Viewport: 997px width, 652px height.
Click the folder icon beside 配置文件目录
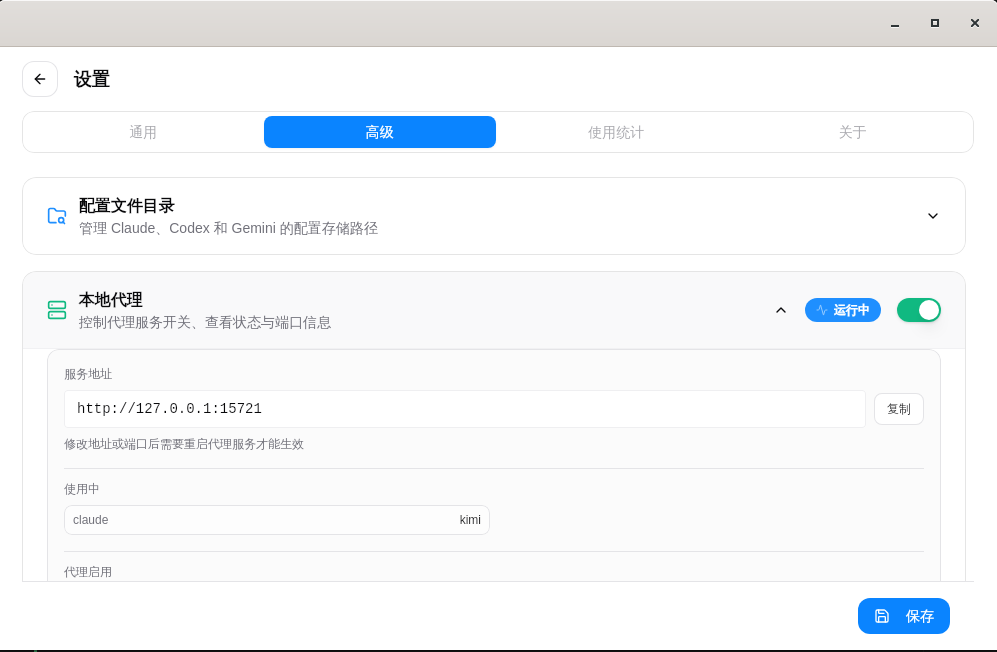[x=57, y=215]
